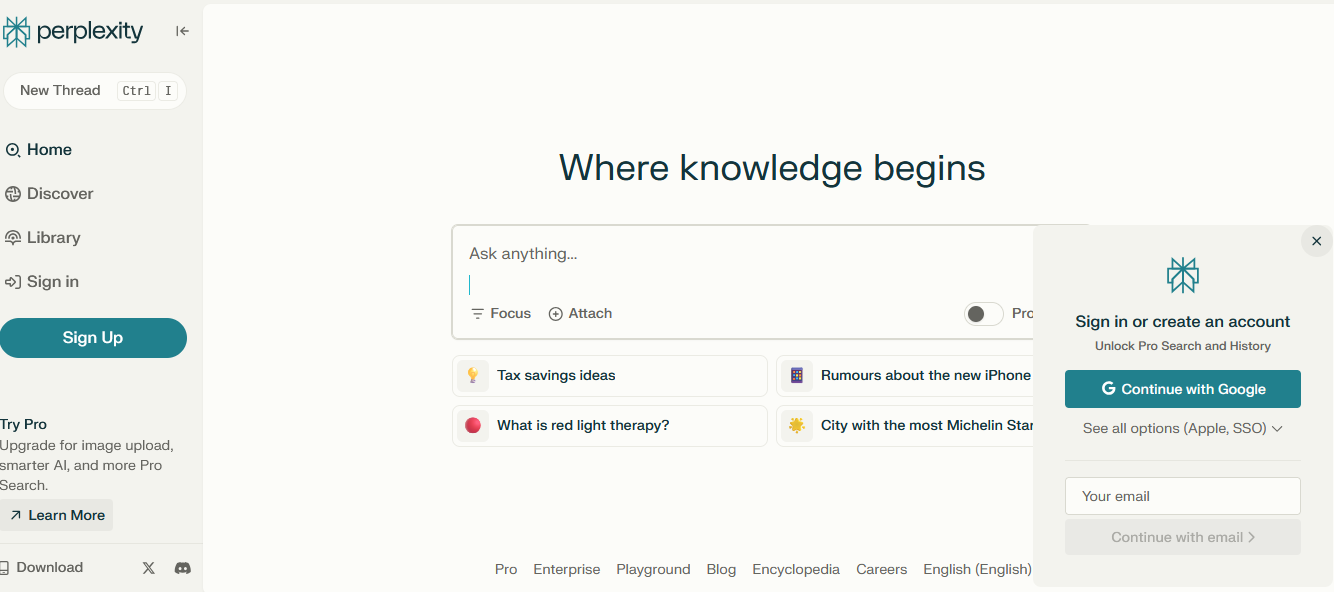The image size is (1334, 592).
Task: Open the English (English) language selector
Action: [x=978, y=569]
